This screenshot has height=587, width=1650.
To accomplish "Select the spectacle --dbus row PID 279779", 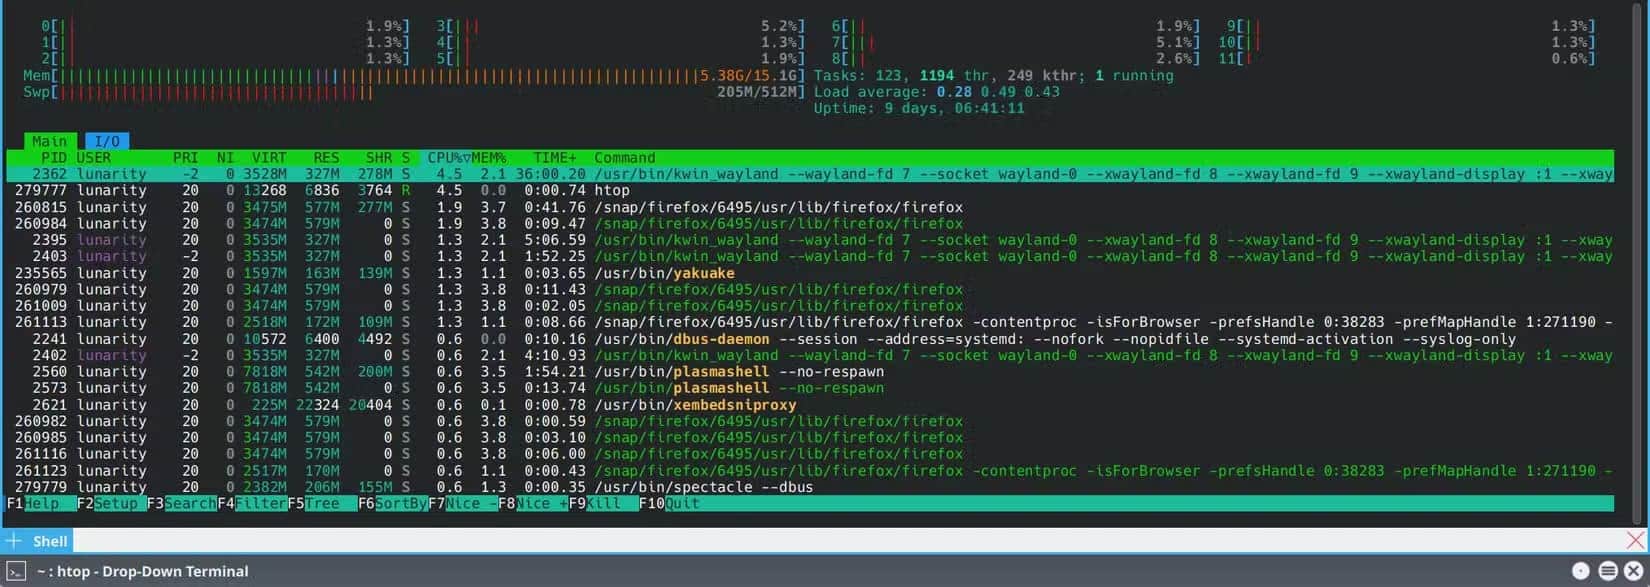I will tap(810, 487).
